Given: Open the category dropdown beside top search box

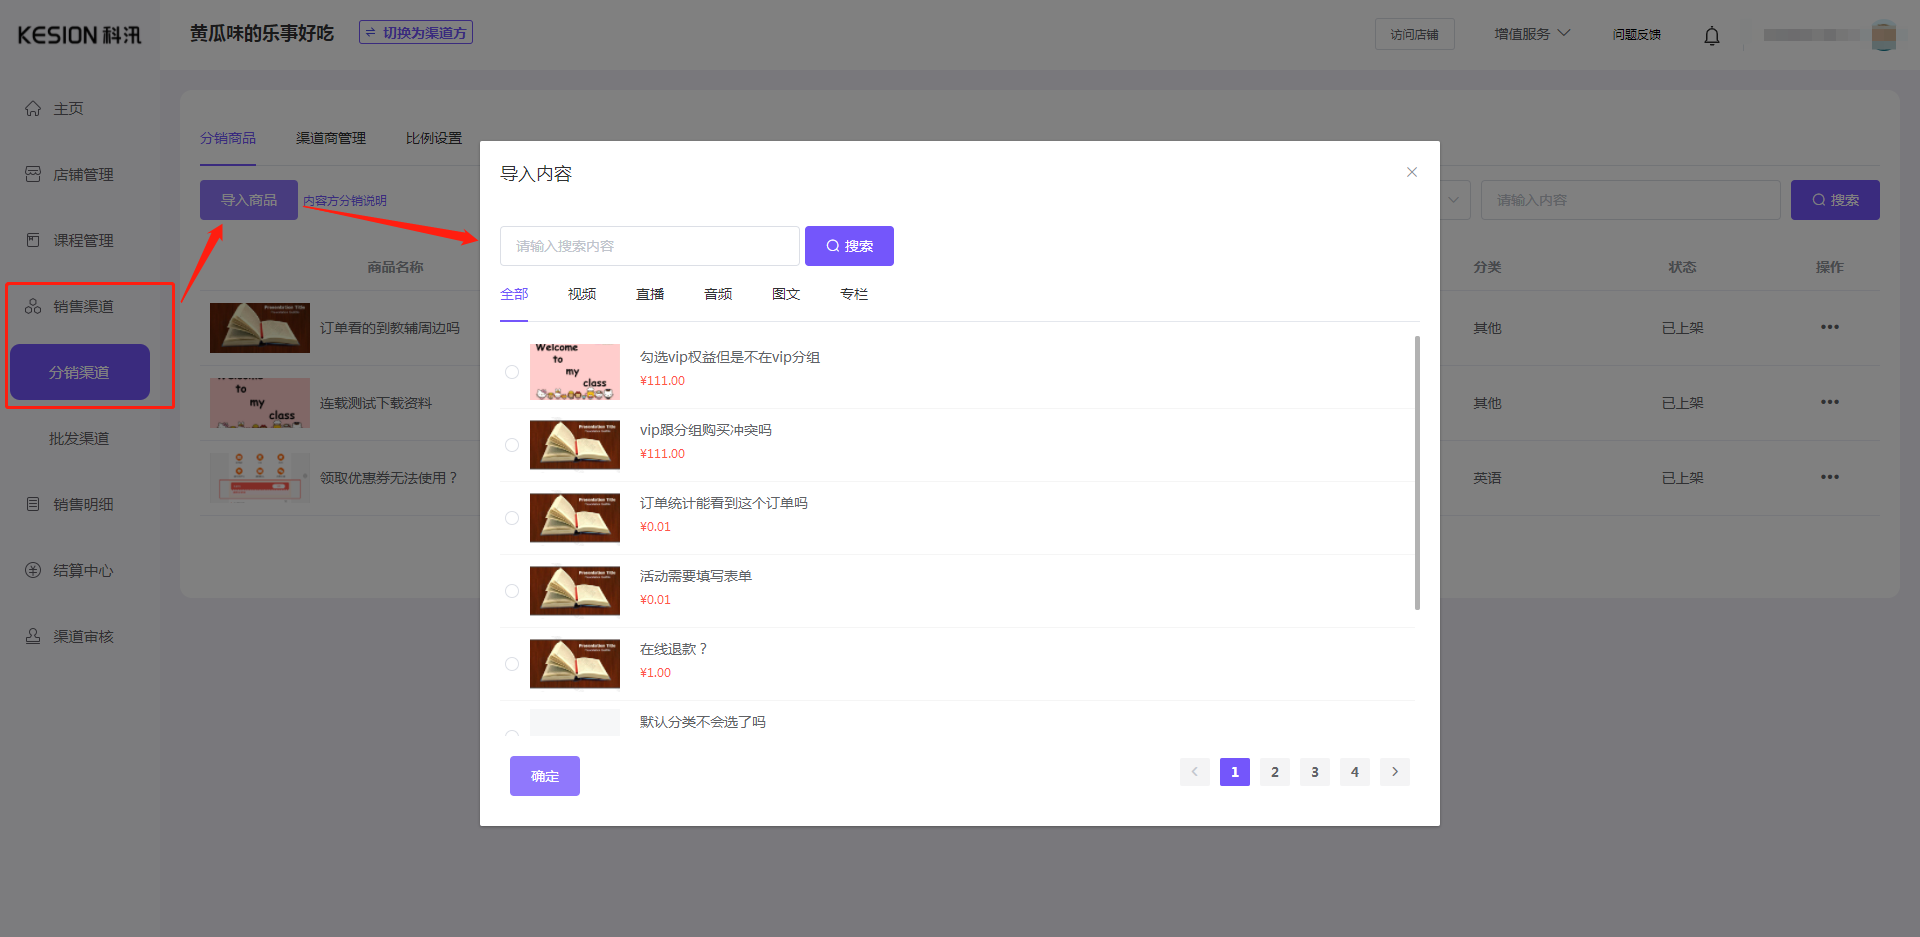Looking at the screenshot, I should coord(1453,200).
